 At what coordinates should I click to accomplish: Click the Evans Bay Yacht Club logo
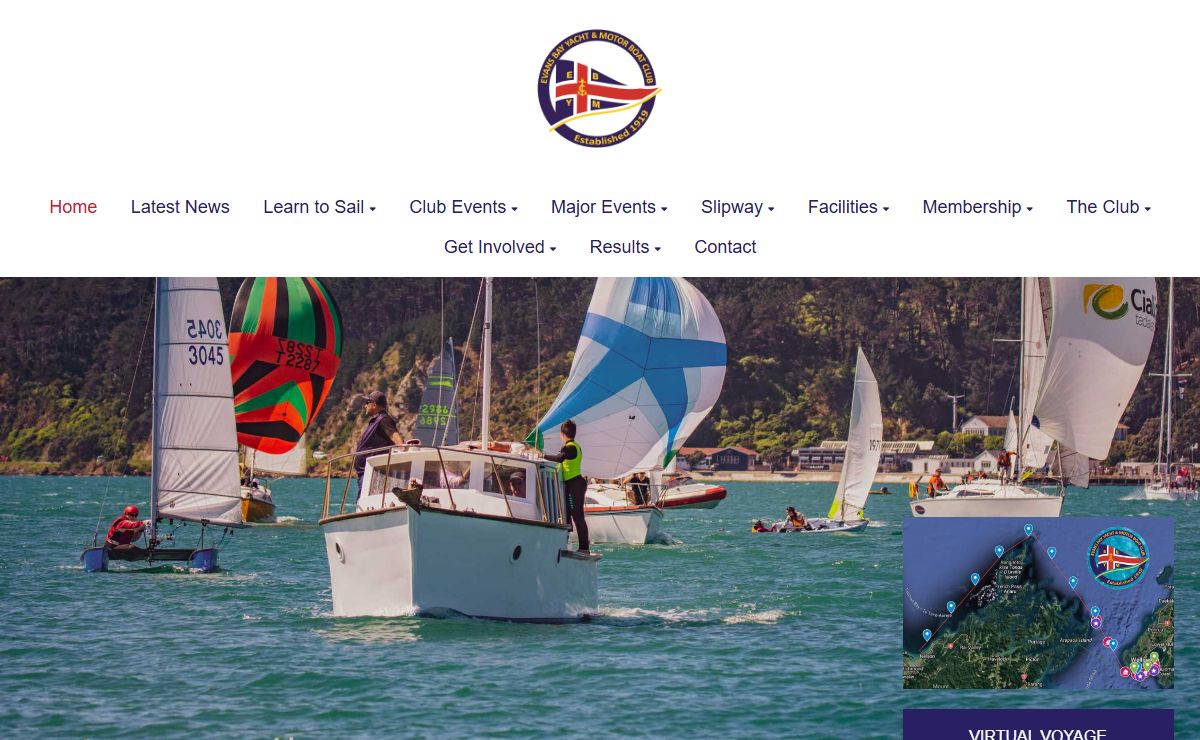599,89
